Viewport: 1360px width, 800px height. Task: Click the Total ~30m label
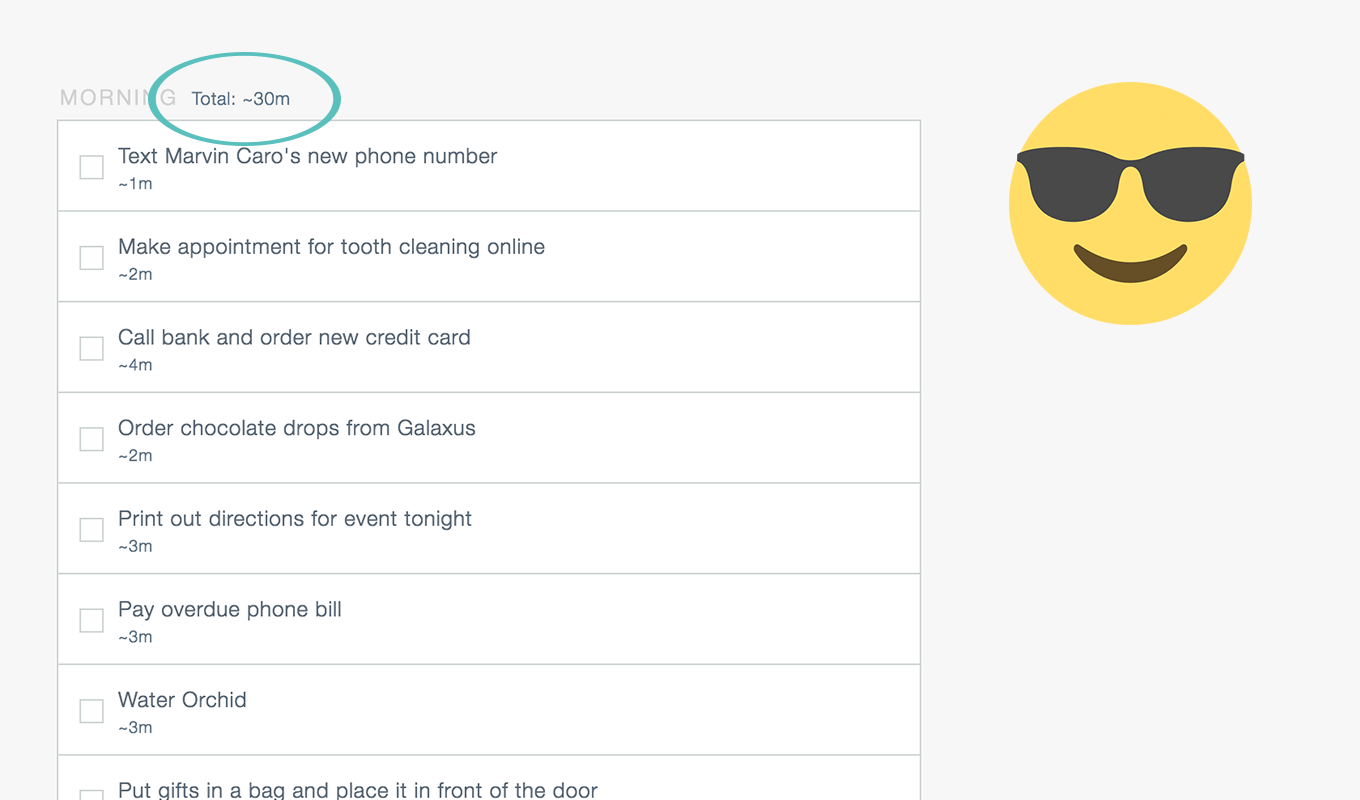pos(241,99)
